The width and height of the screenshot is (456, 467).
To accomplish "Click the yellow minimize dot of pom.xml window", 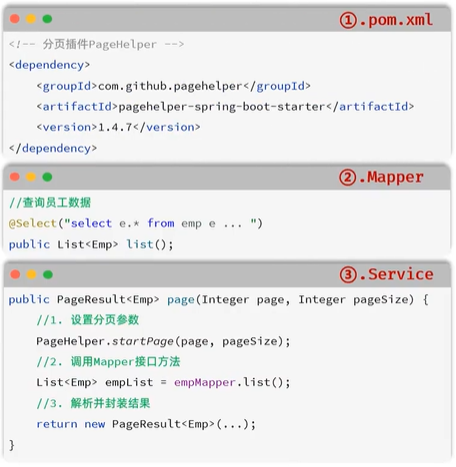I will 31,19.
